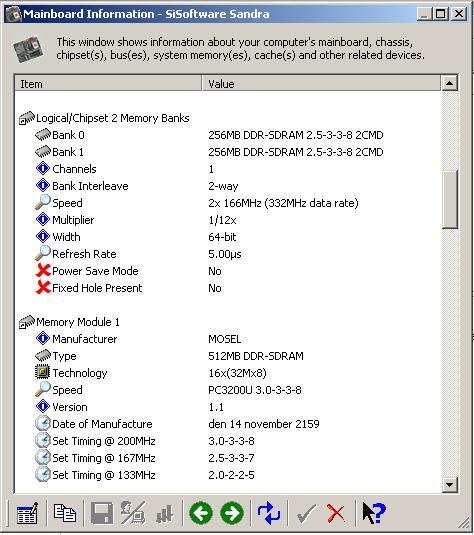The width and height of the screenshot is (474, 535).
Task: Click the grey checkmark OK icon
Action: click(306, 513)
